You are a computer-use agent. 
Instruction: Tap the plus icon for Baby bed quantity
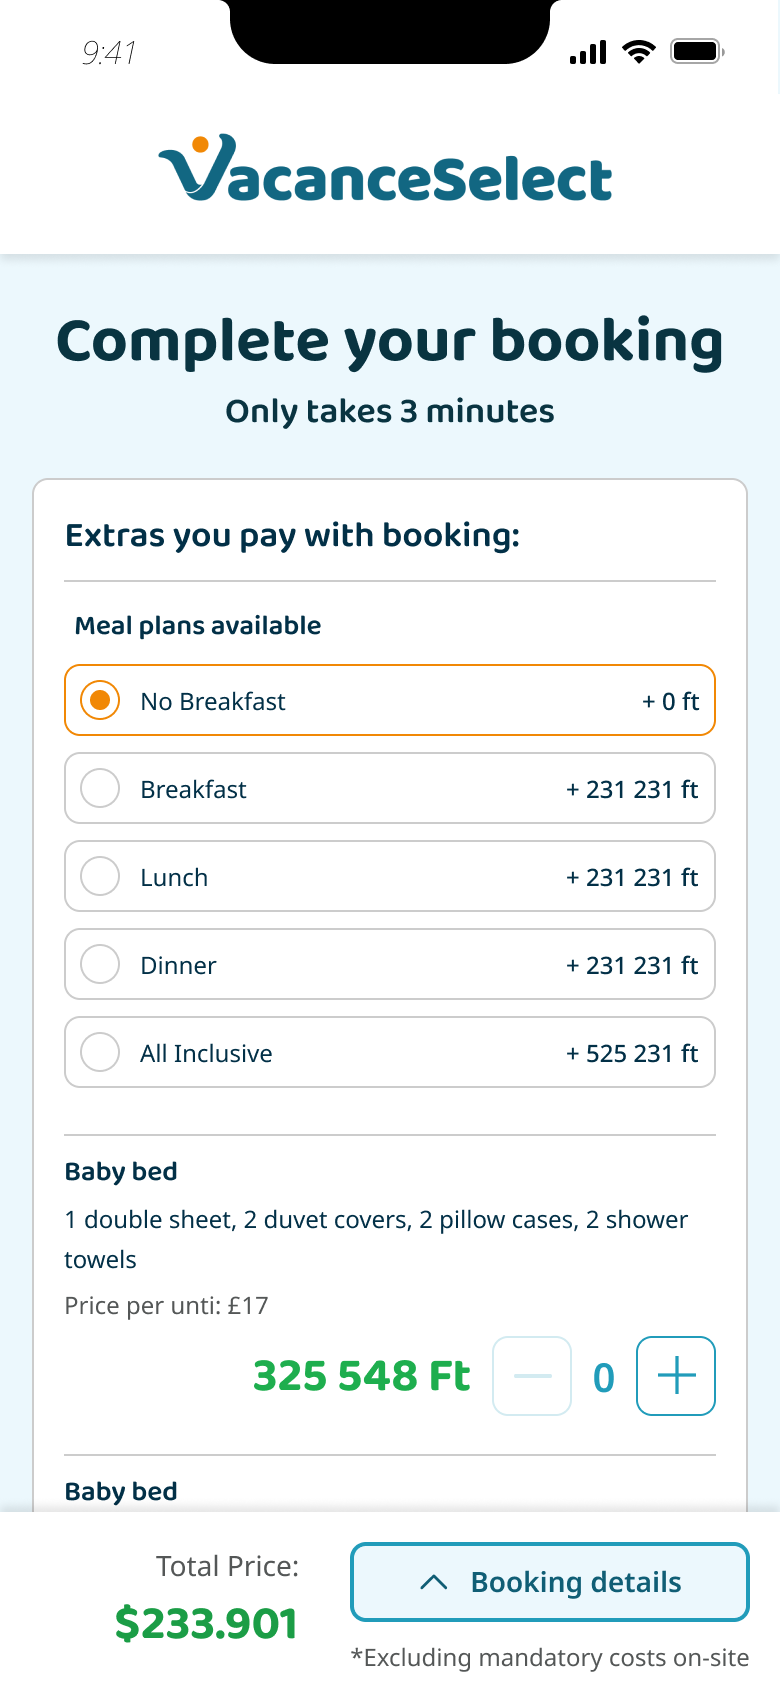[x=676, y=1376]
